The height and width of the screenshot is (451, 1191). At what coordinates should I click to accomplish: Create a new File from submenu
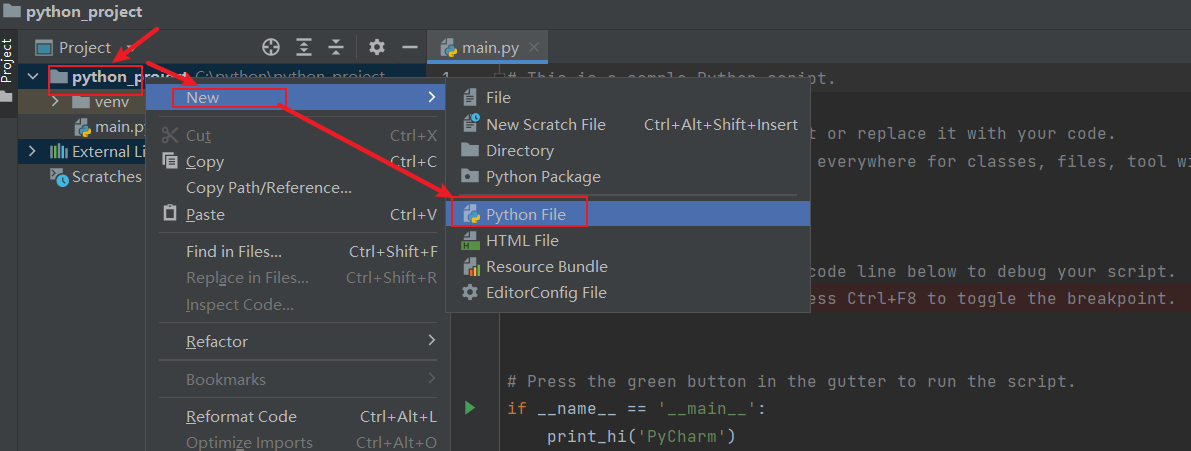pos(627,97)
